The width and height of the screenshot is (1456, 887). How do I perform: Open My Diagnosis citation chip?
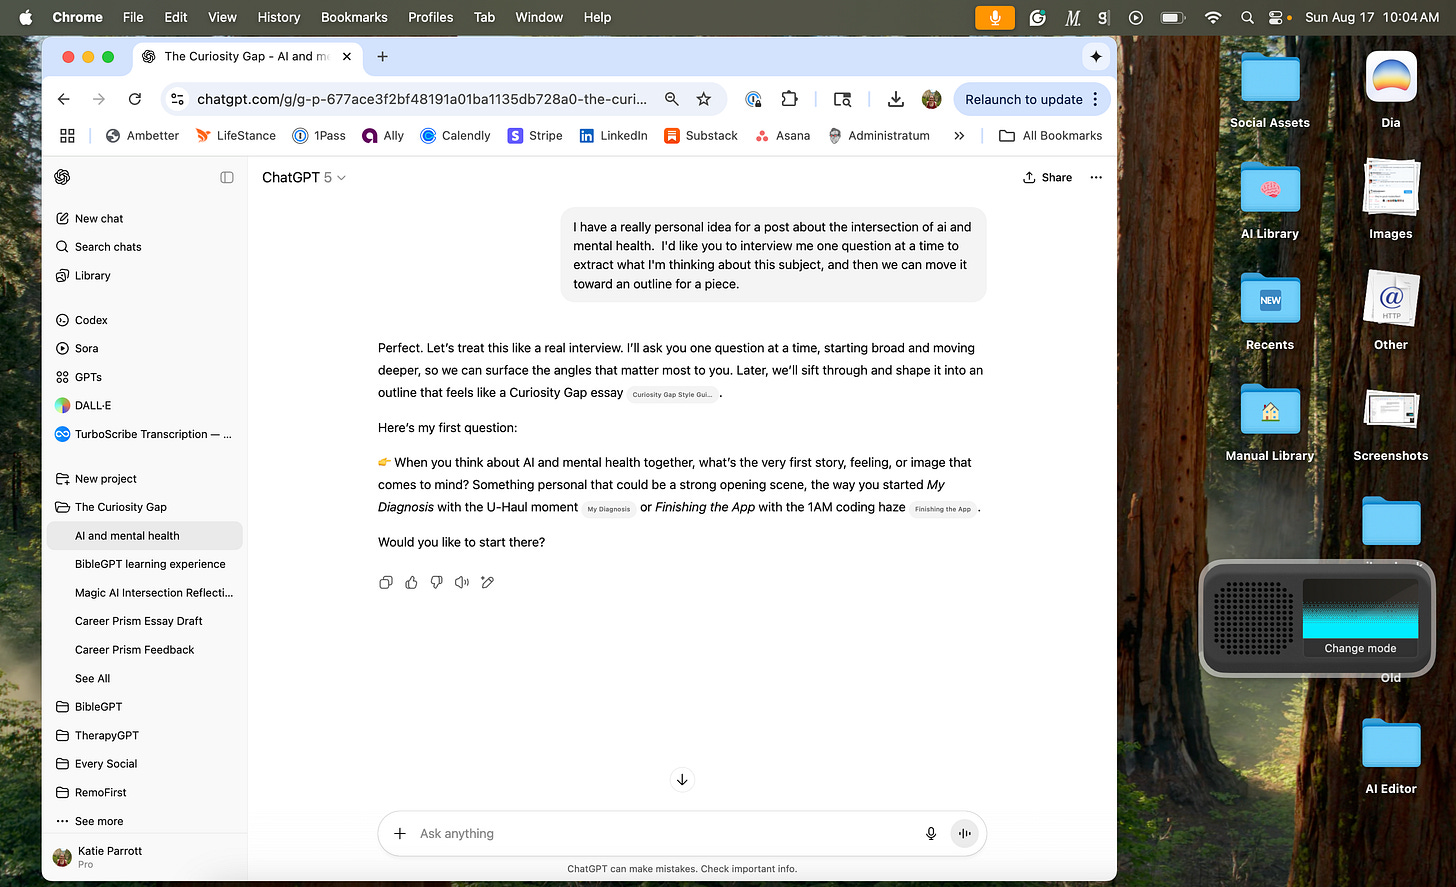click(609, 509)
